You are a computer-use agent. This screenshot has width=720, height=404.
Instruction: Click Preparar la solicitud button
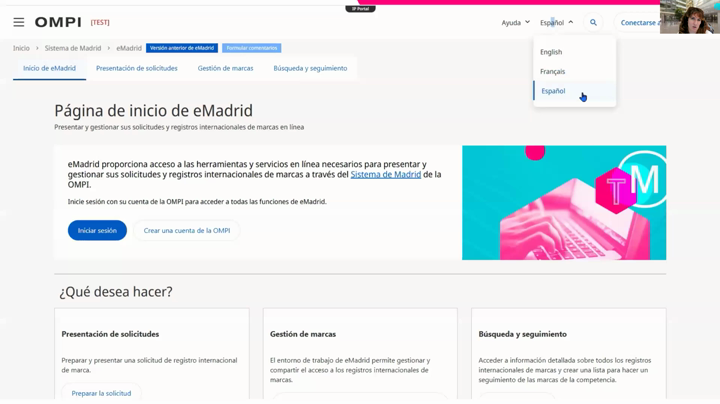point(101,393)
